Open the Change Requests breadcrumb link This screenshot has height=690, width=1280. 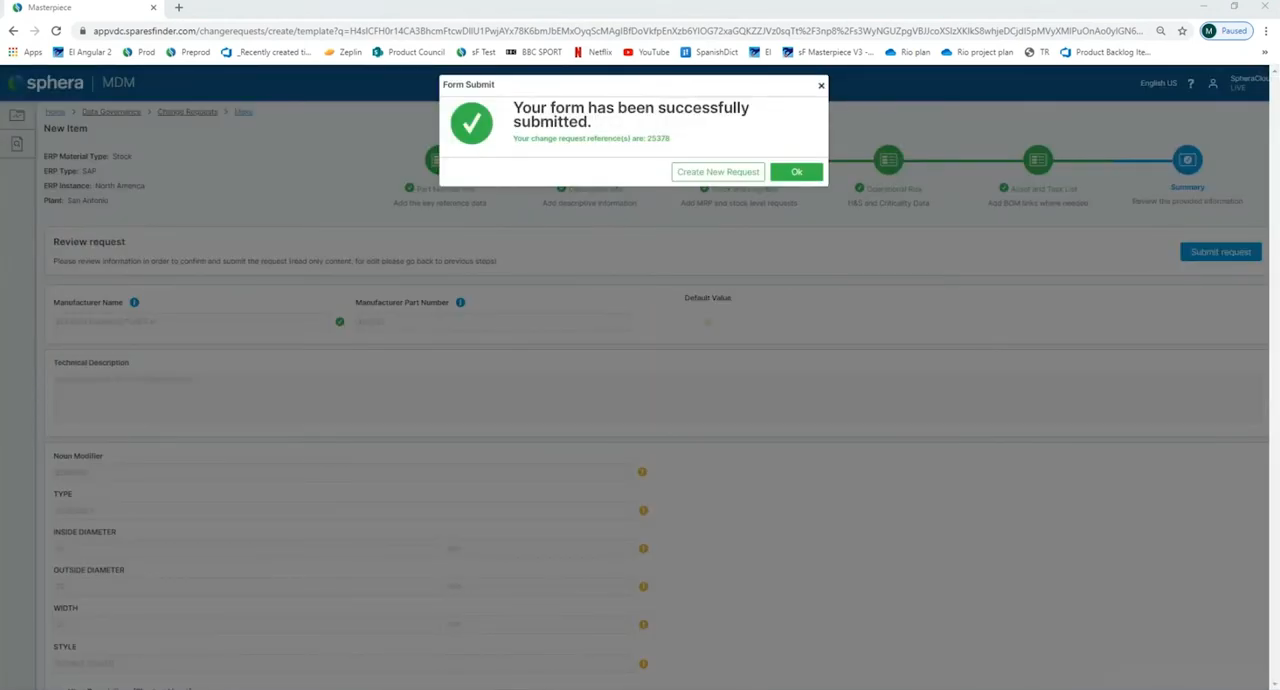187,112
